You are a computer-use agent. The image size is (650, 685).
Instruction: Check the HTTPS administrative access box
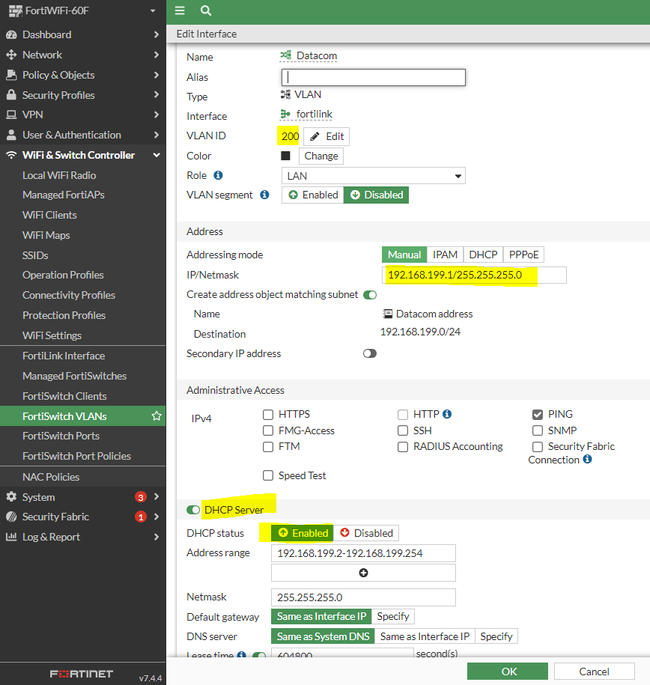[268, 414]
